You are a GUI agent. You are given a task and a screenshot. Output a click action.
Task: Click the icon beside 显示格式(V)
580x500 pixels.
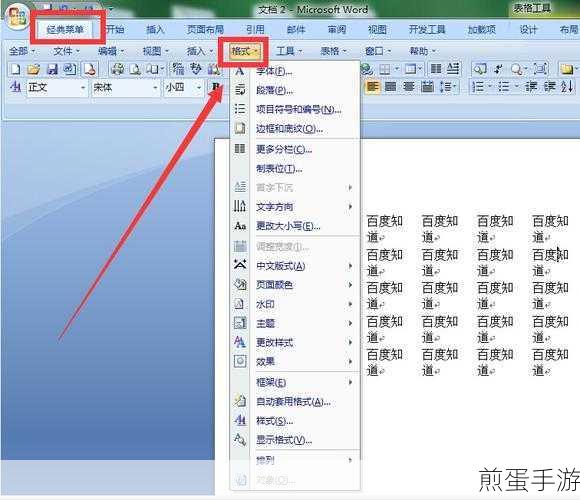(240, 440)
